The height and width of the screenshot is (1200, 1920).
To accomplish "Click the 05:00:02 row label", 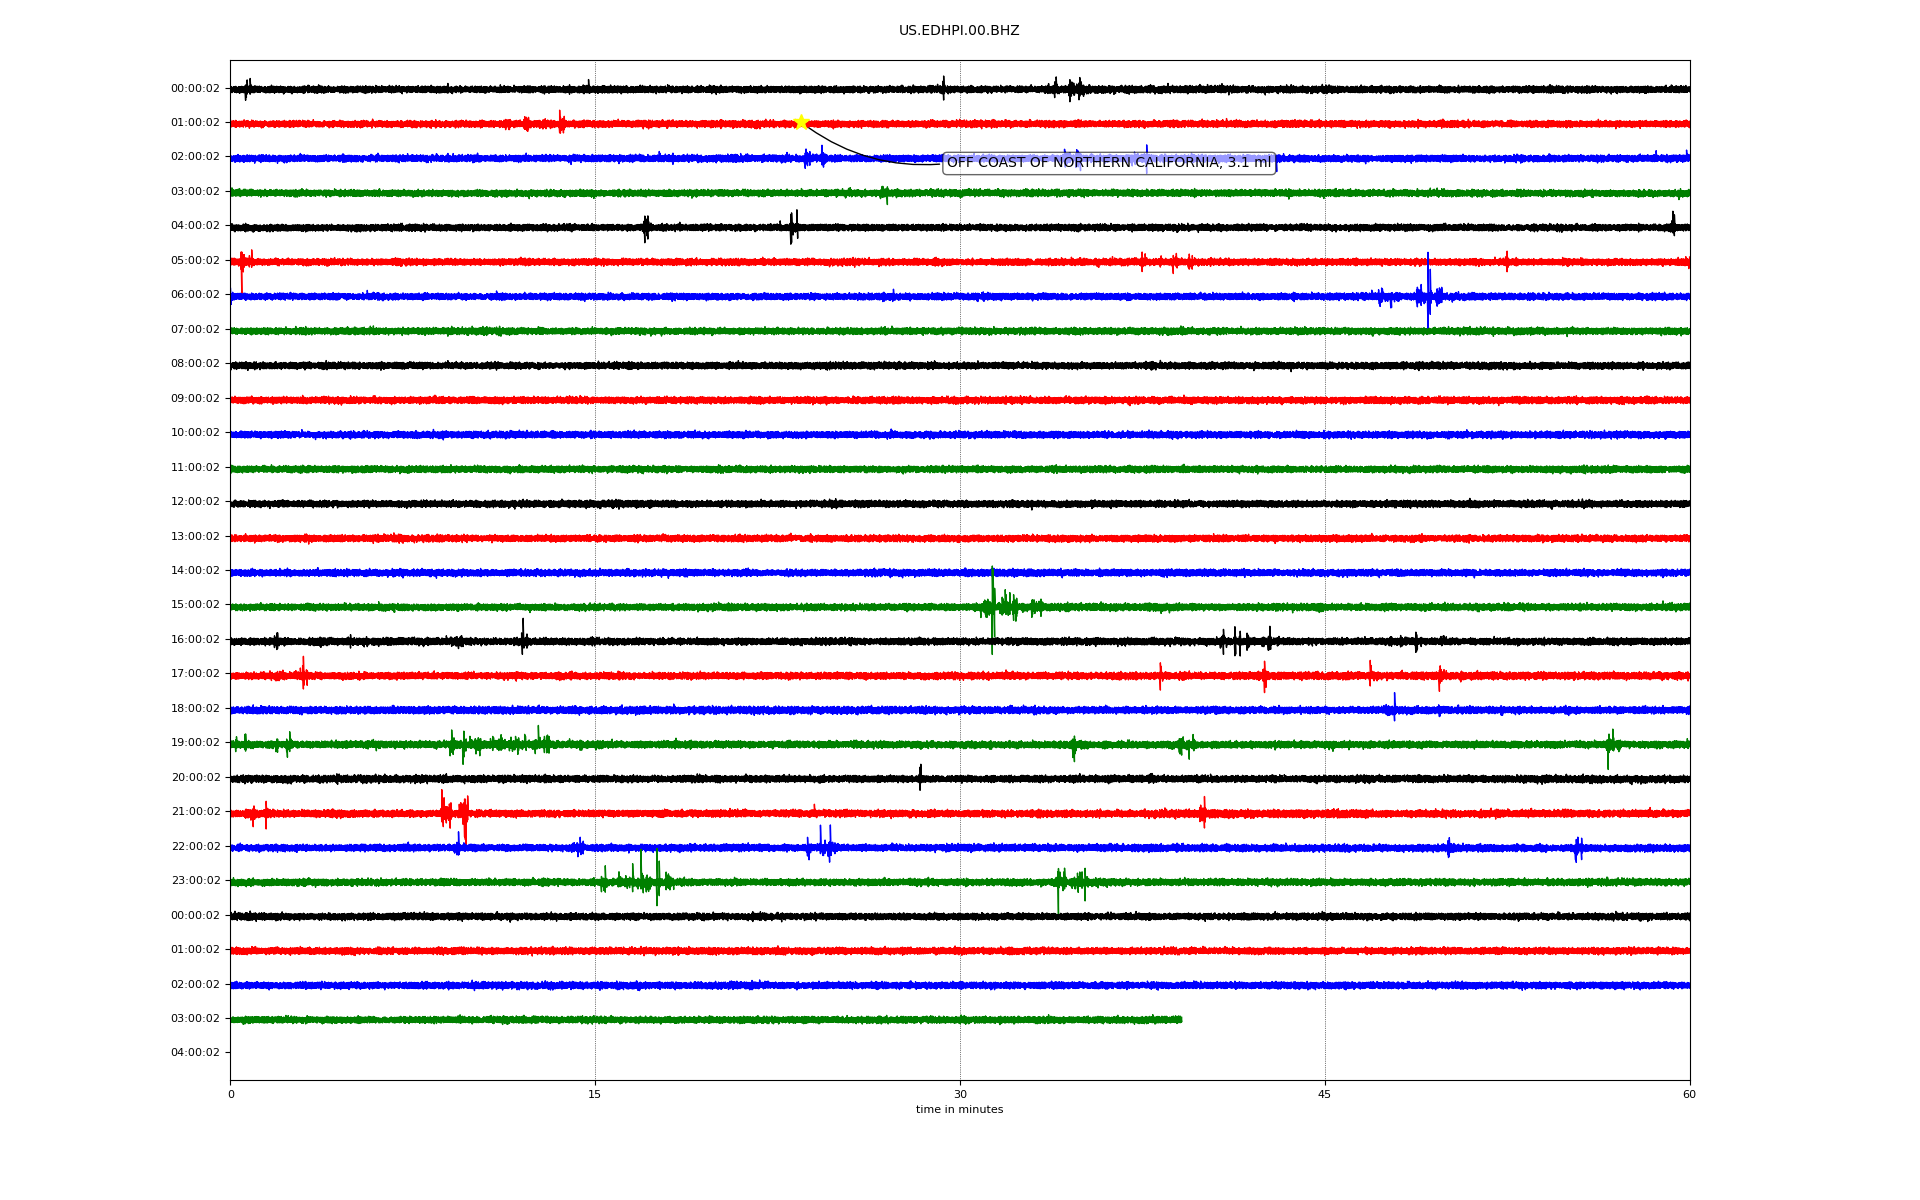I will (x=195, y=261).
